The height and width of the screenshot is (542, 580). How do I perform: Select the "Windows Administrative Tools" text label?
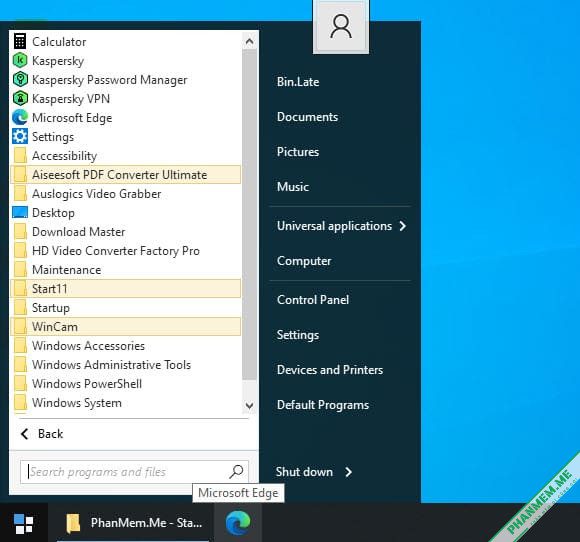coord(111,365)
